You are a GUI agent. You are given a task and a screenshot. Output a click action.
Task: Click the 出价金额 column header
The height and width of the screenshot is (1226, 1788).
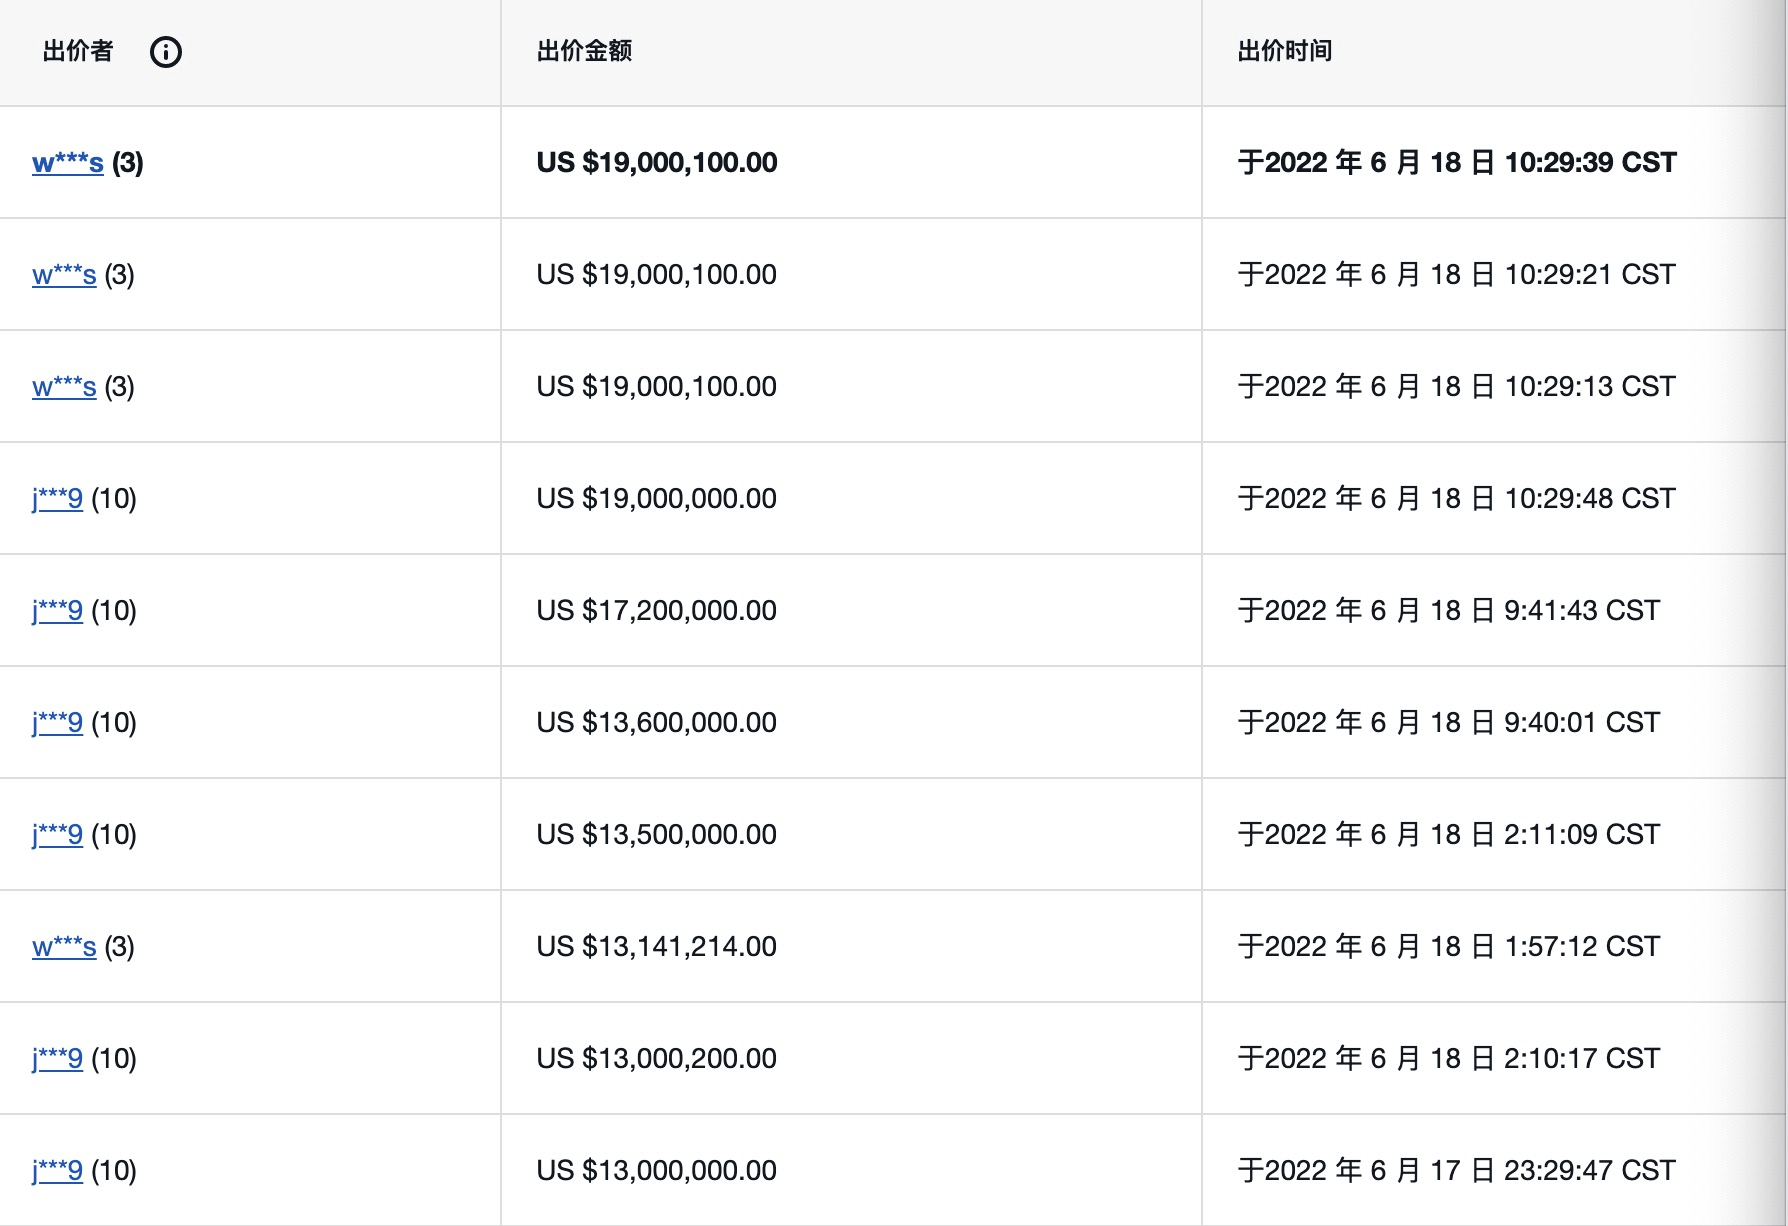pyautogui.click(x=584, y=52)
